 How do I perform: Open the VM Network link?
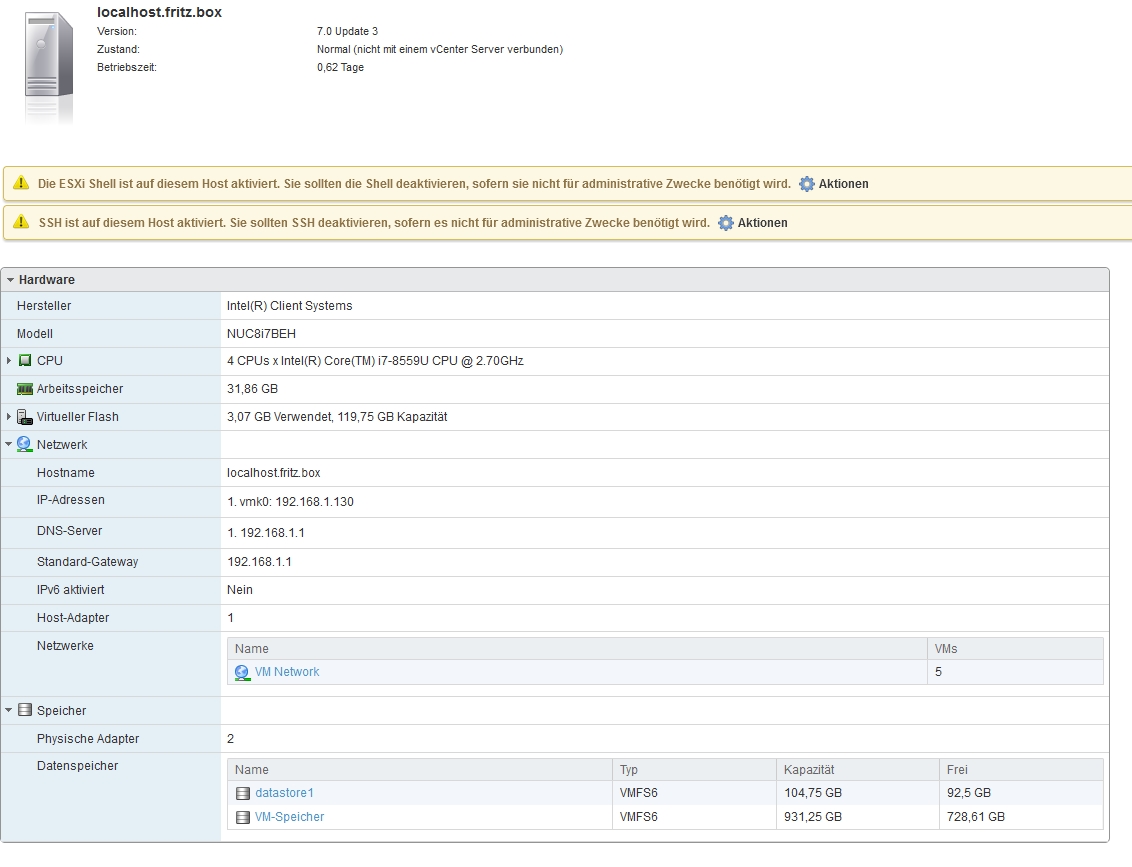[287, 672]
